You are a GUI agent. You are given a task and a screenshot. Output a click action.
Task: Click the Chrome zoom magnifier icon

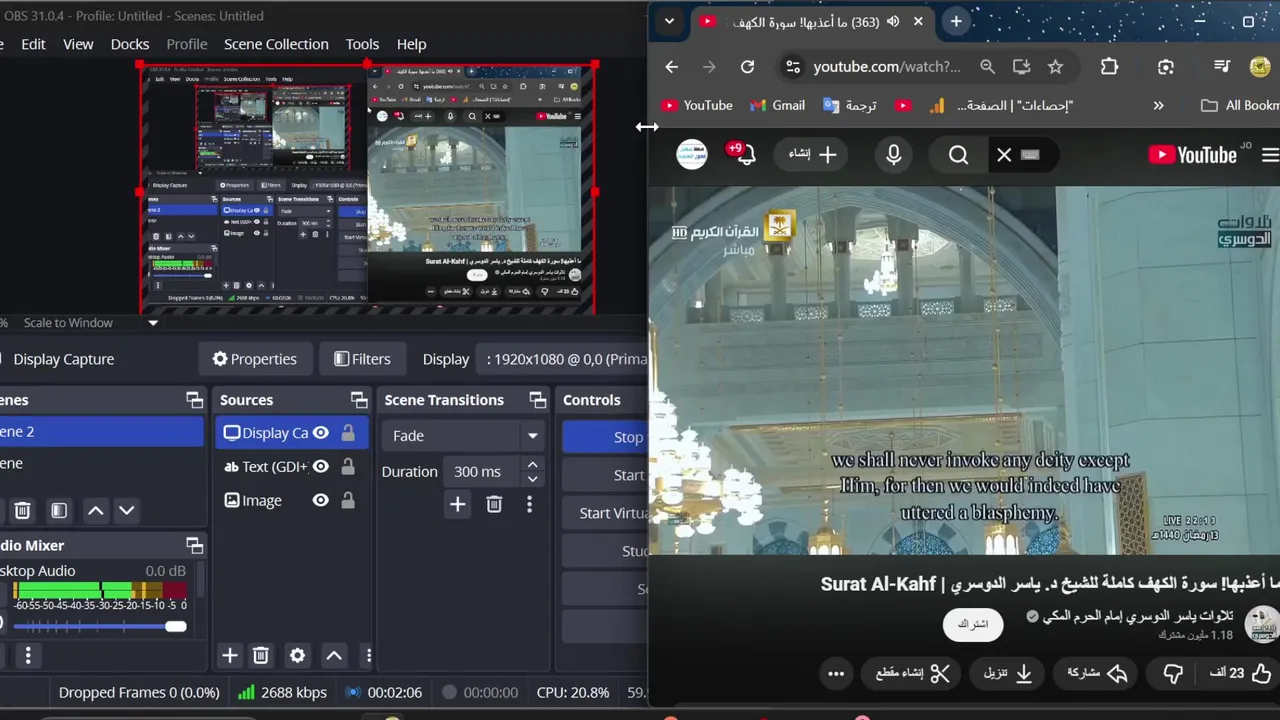point(987,67)
